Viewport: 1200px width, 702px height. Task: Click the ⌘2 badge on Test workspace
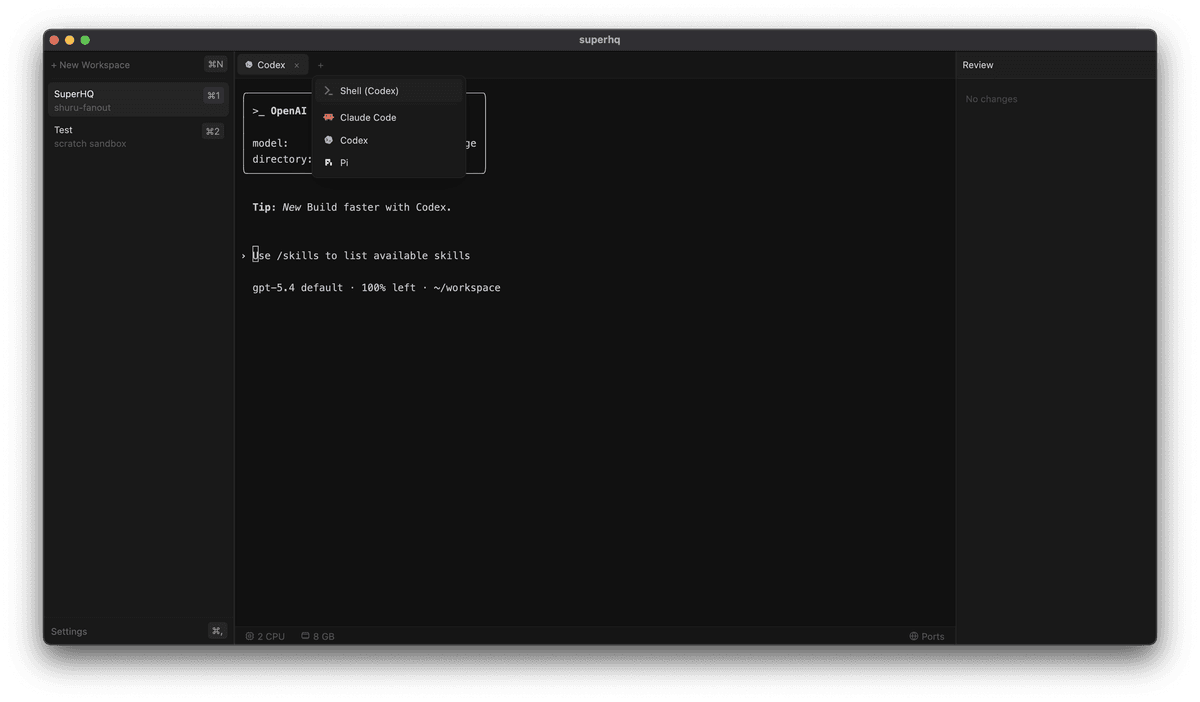point(212,132)
